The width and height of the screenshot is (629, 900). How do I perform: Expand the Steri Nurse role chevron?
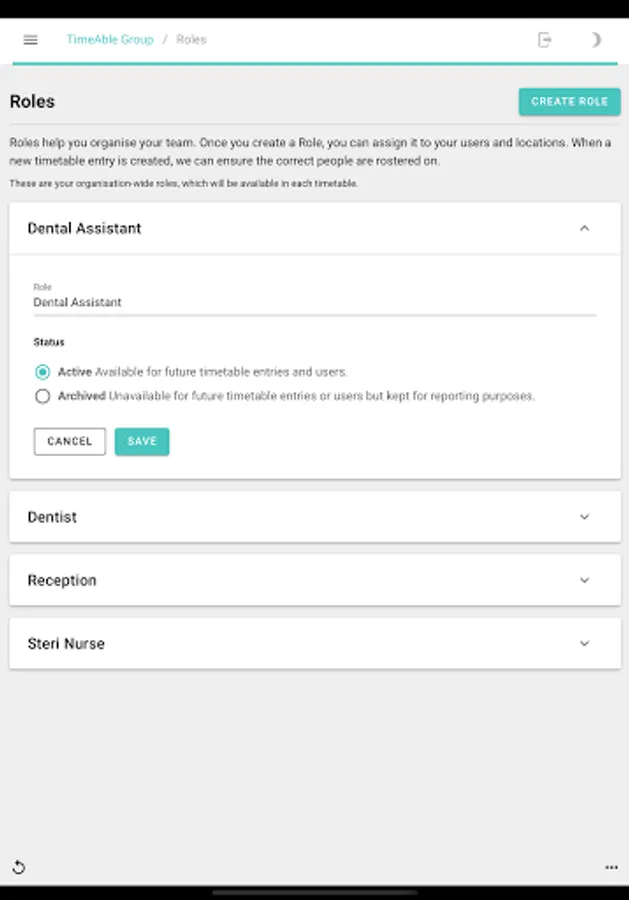[x=585, y=644]
